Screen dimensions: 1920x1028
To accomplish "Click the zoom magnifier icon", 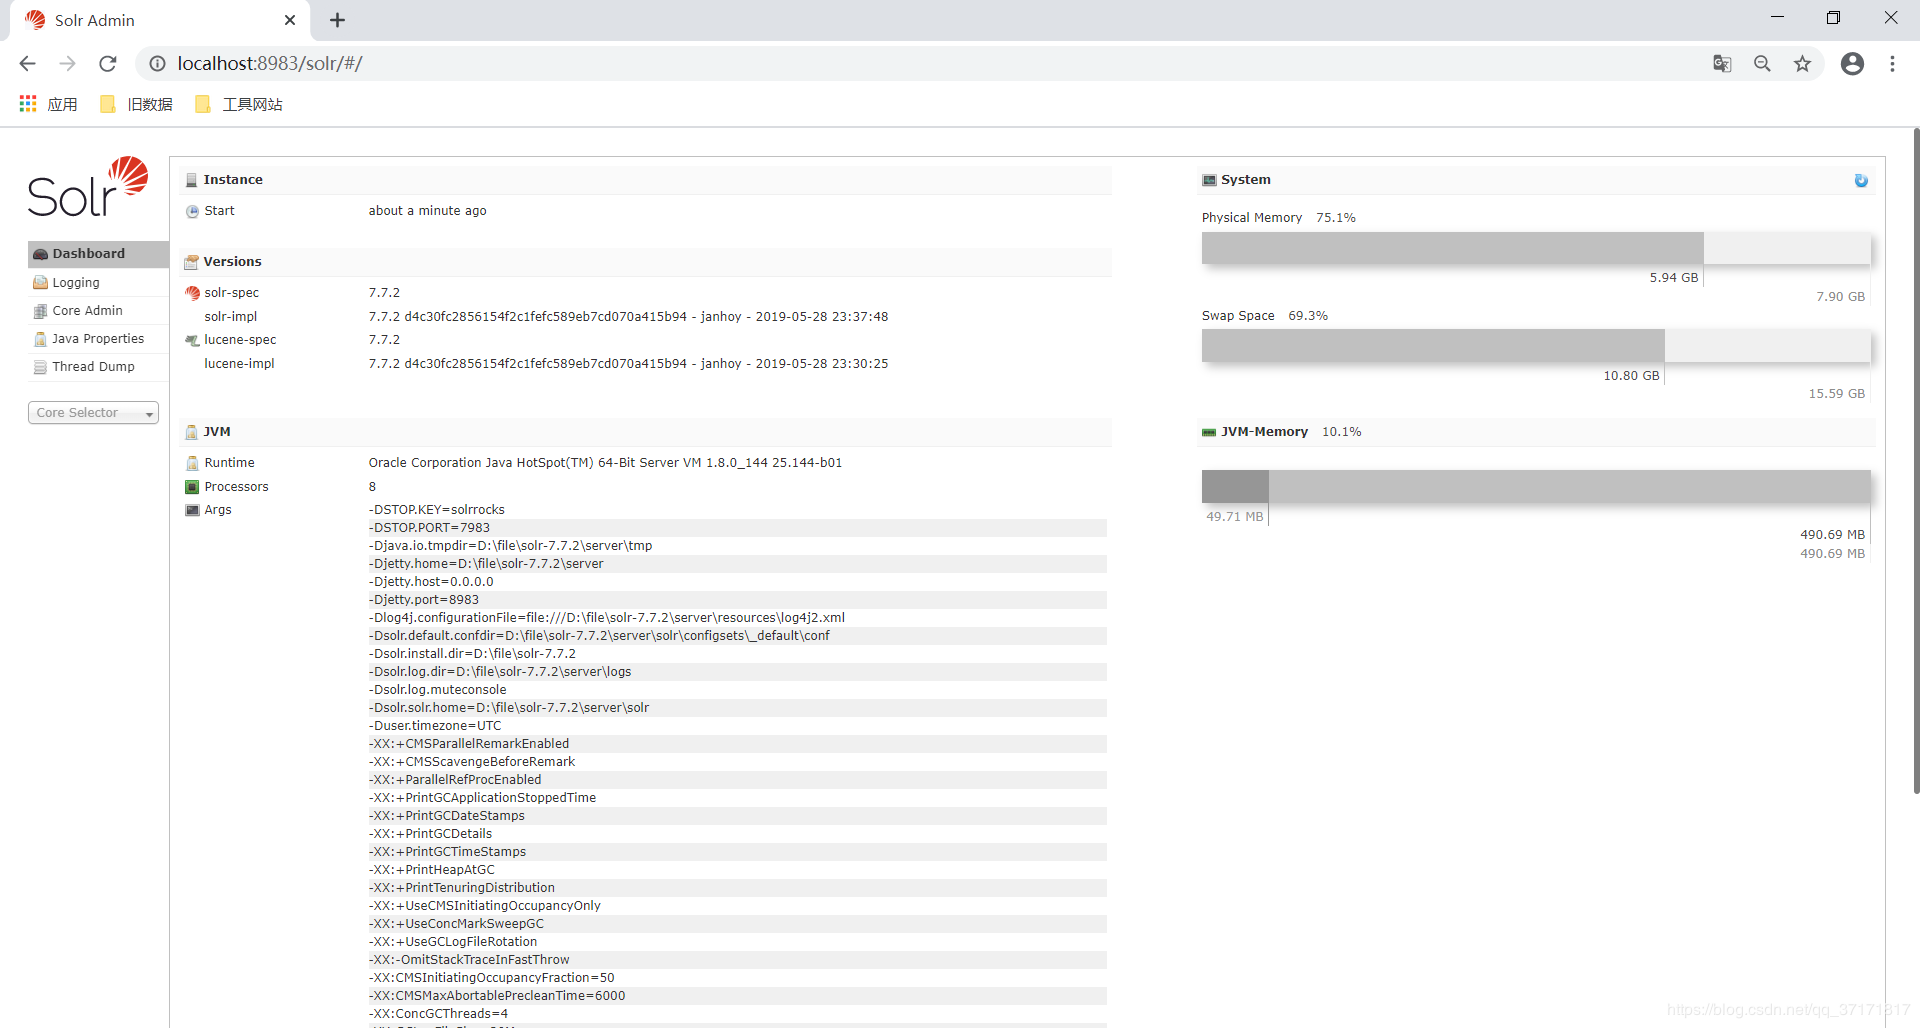I will (x=1762, y=64).
